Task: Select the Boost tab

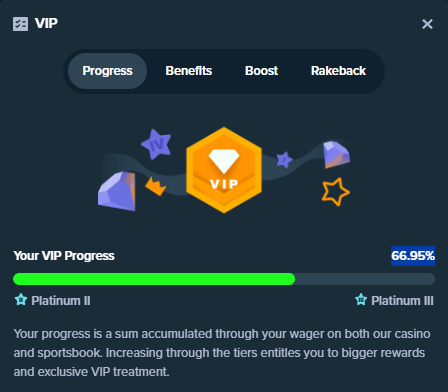Action: coord(261,71)
